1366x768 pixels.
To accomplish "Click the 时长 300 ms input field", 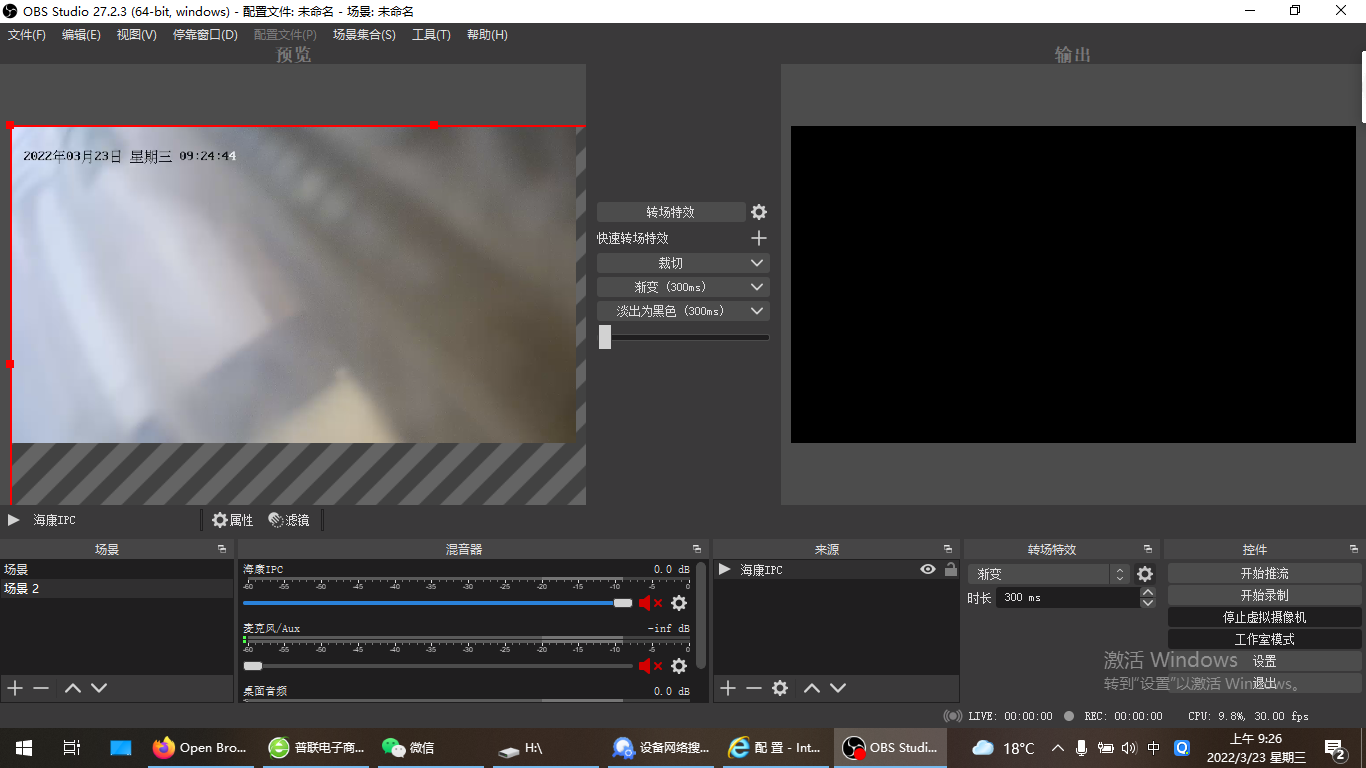I will [1068, 597].
